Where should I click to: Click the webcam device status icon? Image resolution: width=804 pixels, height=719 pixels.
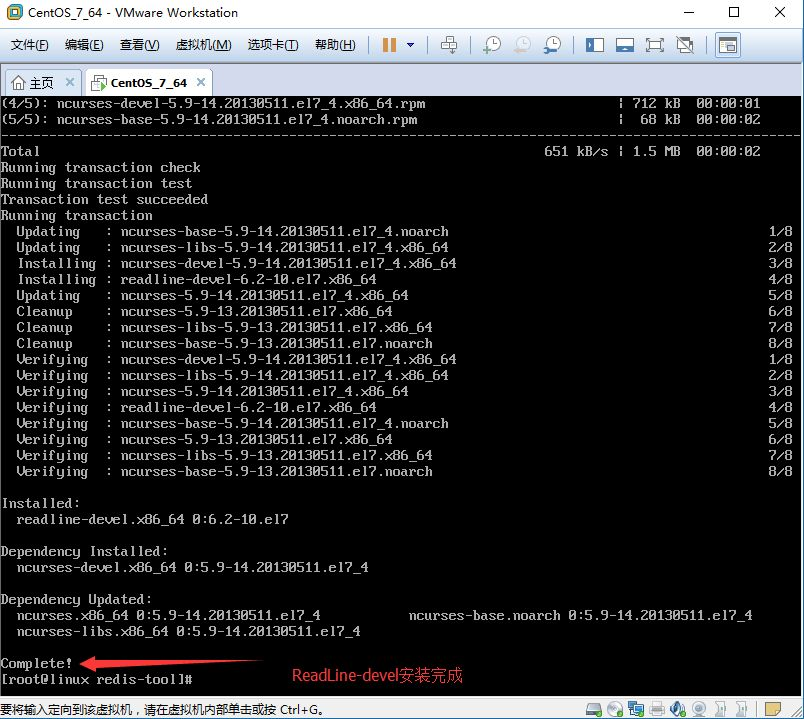[699, 709]
